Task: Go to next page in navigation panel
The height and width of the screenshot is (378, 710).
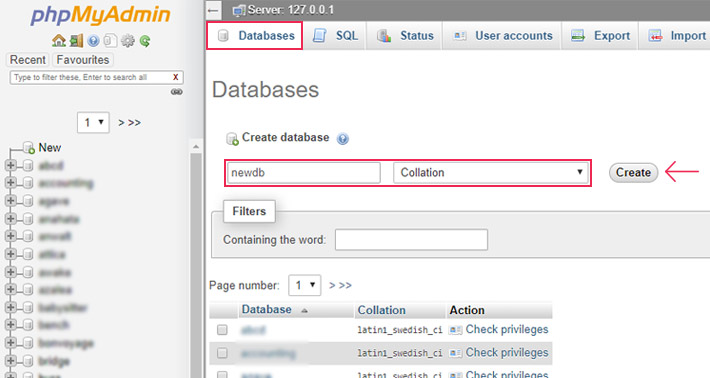Action: point(121,123)
